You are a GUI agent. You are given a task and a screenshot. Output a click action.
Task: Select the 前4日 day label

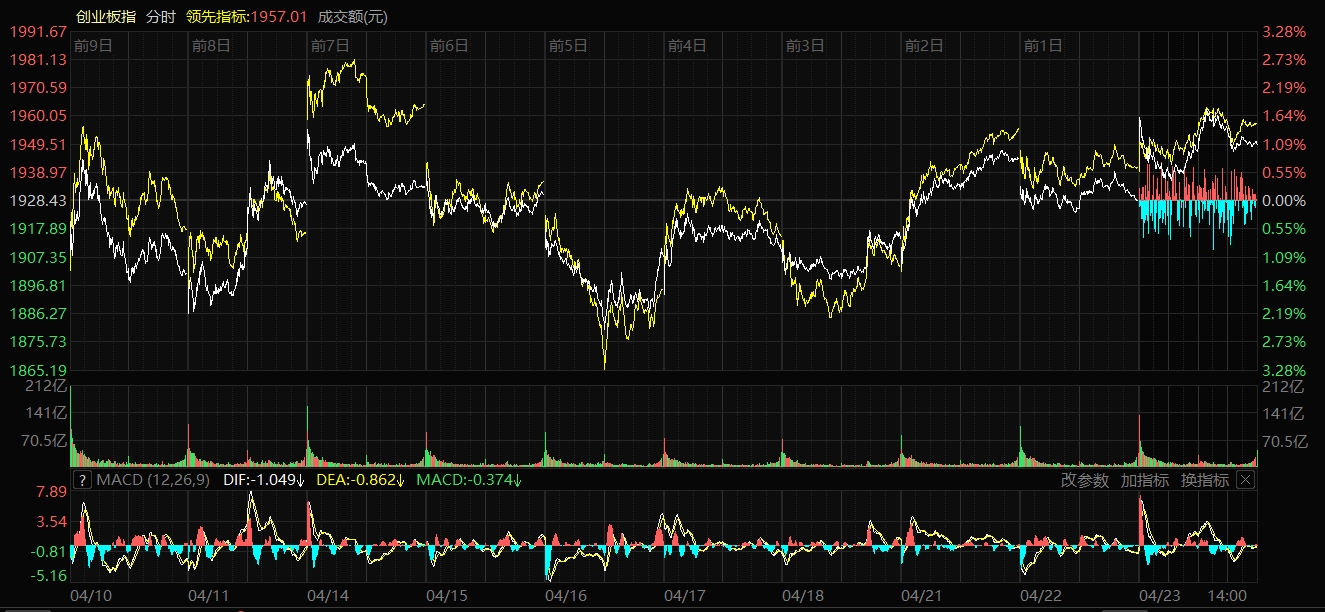(687, 45)
